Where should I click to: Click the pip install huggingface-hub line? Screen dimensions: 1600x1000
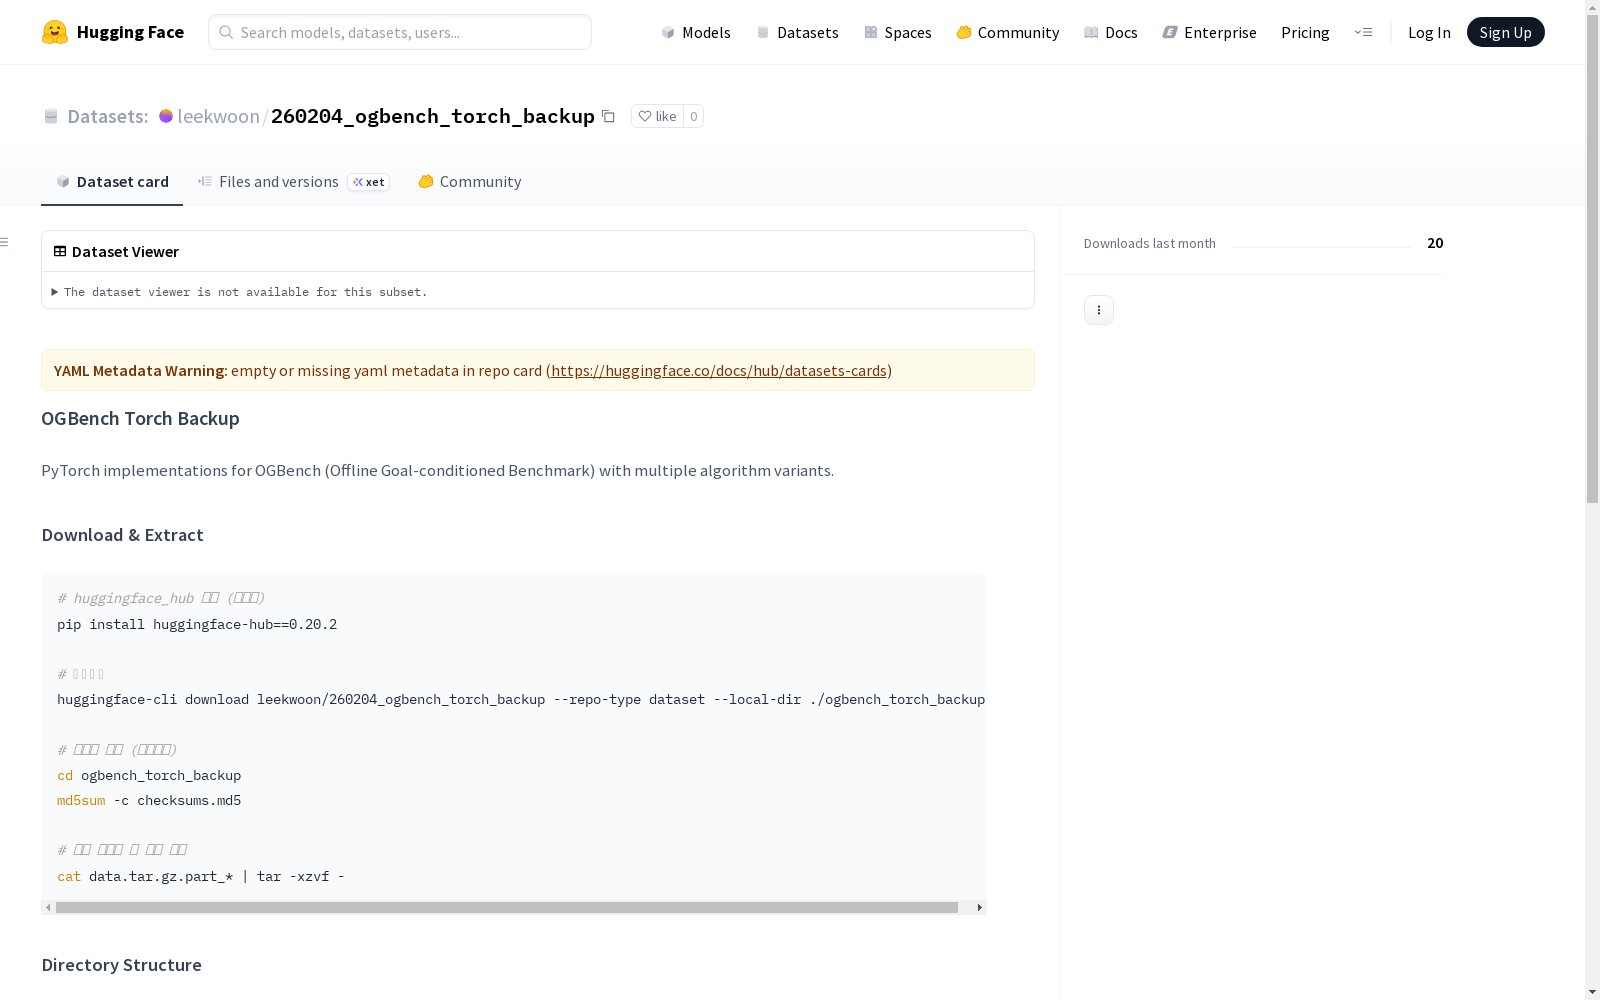click(197, 624)
